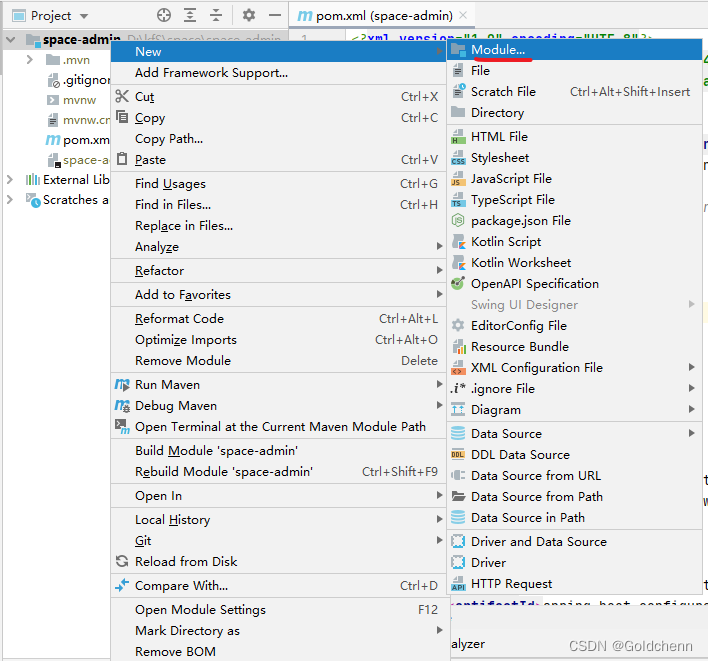Select Rebuild Module 'space-admin'

278,471
